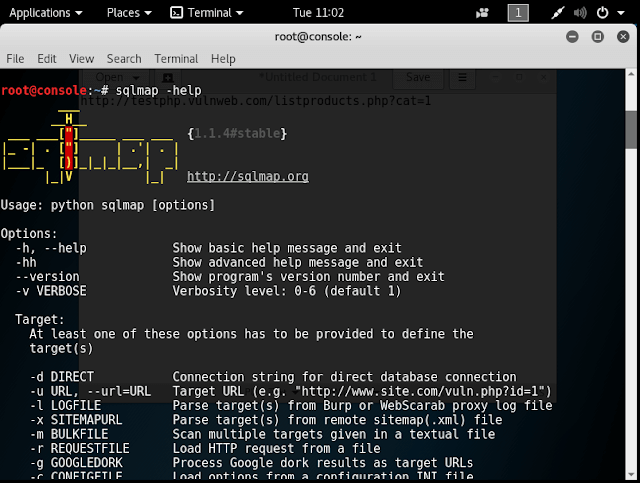Expand the system menu arrow beside power icon
Viewport: 640px width, 483px height.
coord(620,13)
